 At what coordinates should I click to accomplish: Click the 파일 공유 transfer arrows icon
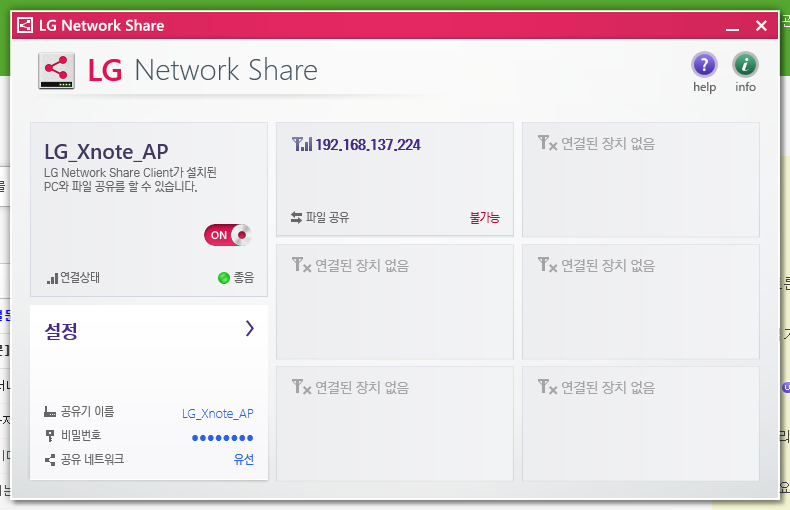click(296, 218)
